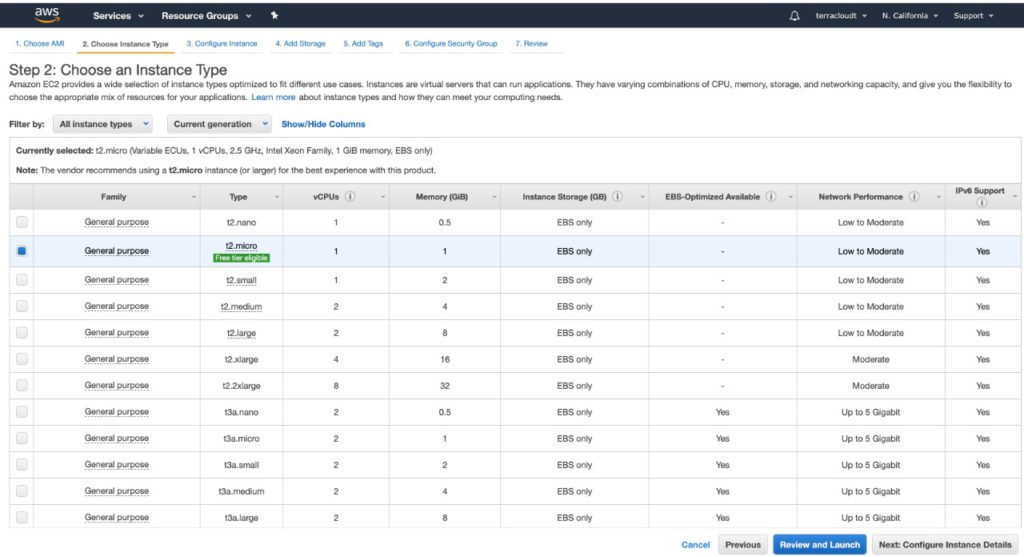Uncheck the selected t2.micro row checkbox

pyautogui.click(x=22, y=251)
